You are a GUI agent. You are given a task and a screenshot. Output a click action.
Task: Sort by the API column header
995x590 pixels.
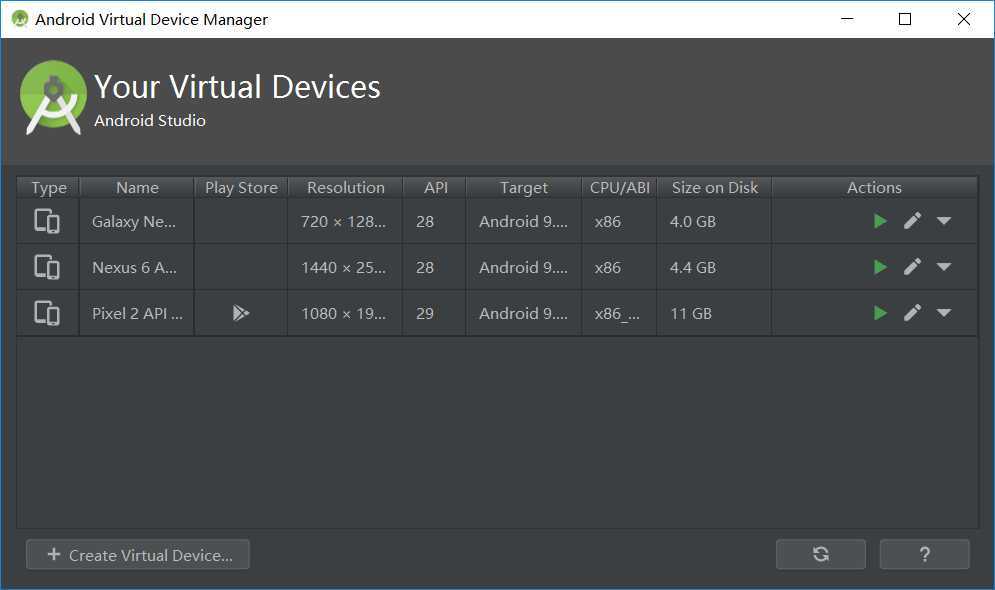tap(435, 188)
